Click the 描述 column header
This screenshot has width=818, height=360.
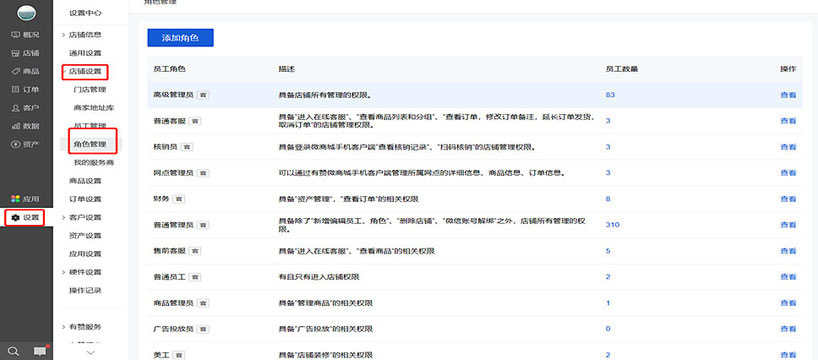pos(287,69)
